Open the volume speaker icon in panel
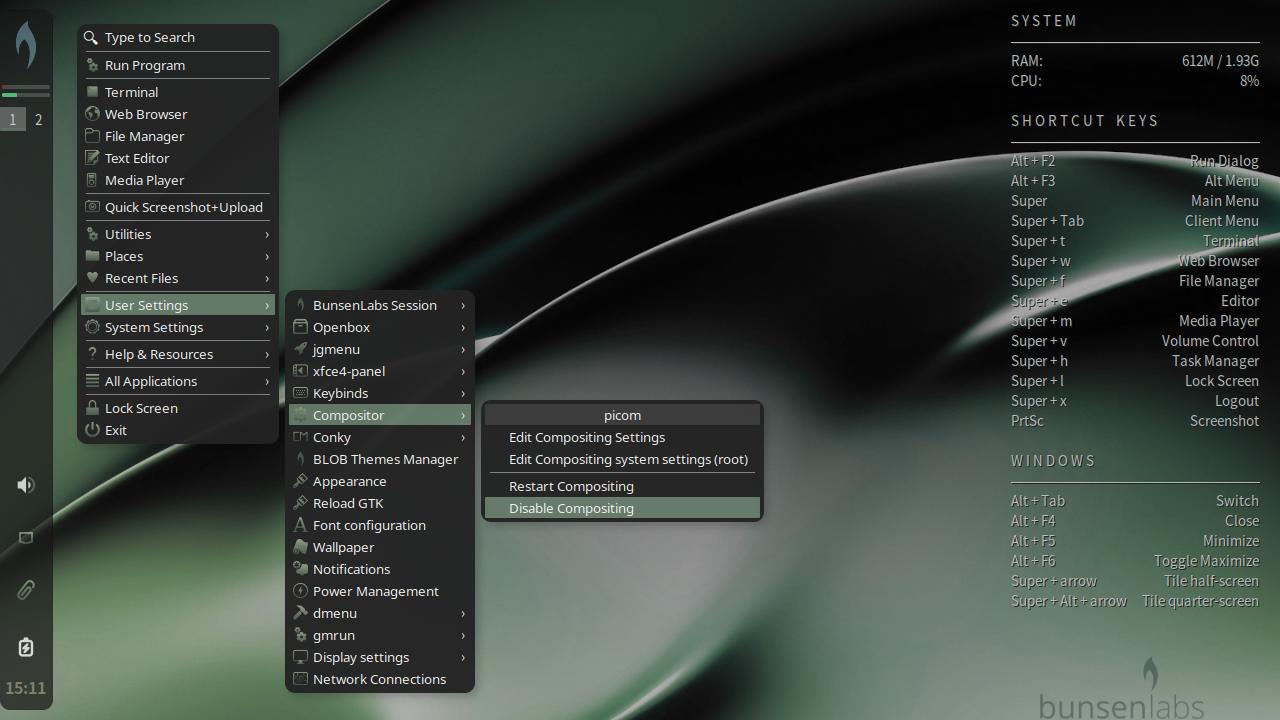 pyautogui.click(x=26, y=485)
